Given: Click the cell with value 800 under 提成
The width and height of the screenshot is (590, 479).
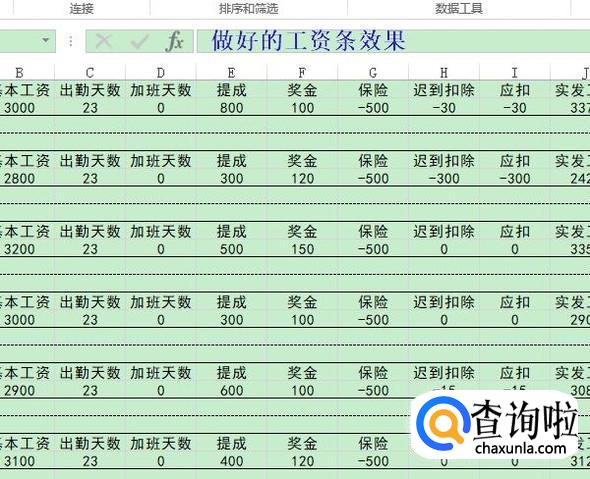Looking at the screenshot, I should tap(231, 108).
